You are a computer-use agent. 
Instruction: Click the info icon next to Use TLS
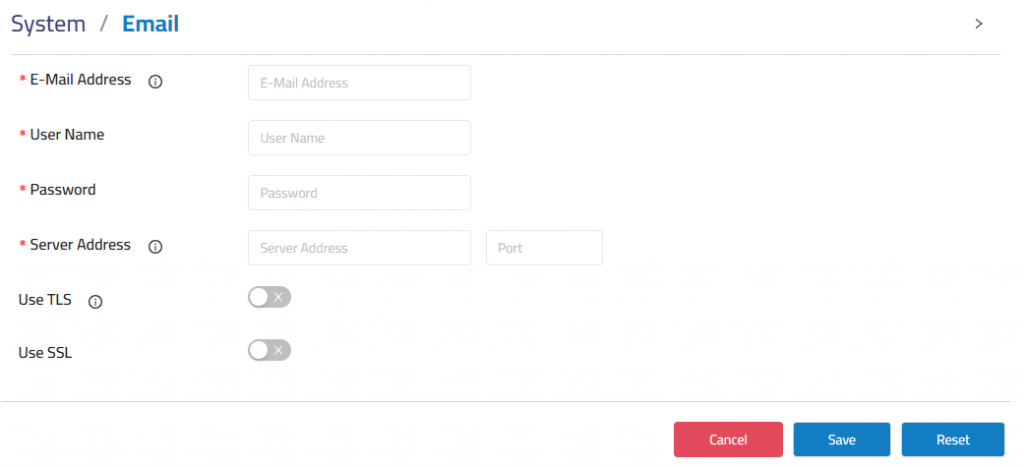coord(95,302)
